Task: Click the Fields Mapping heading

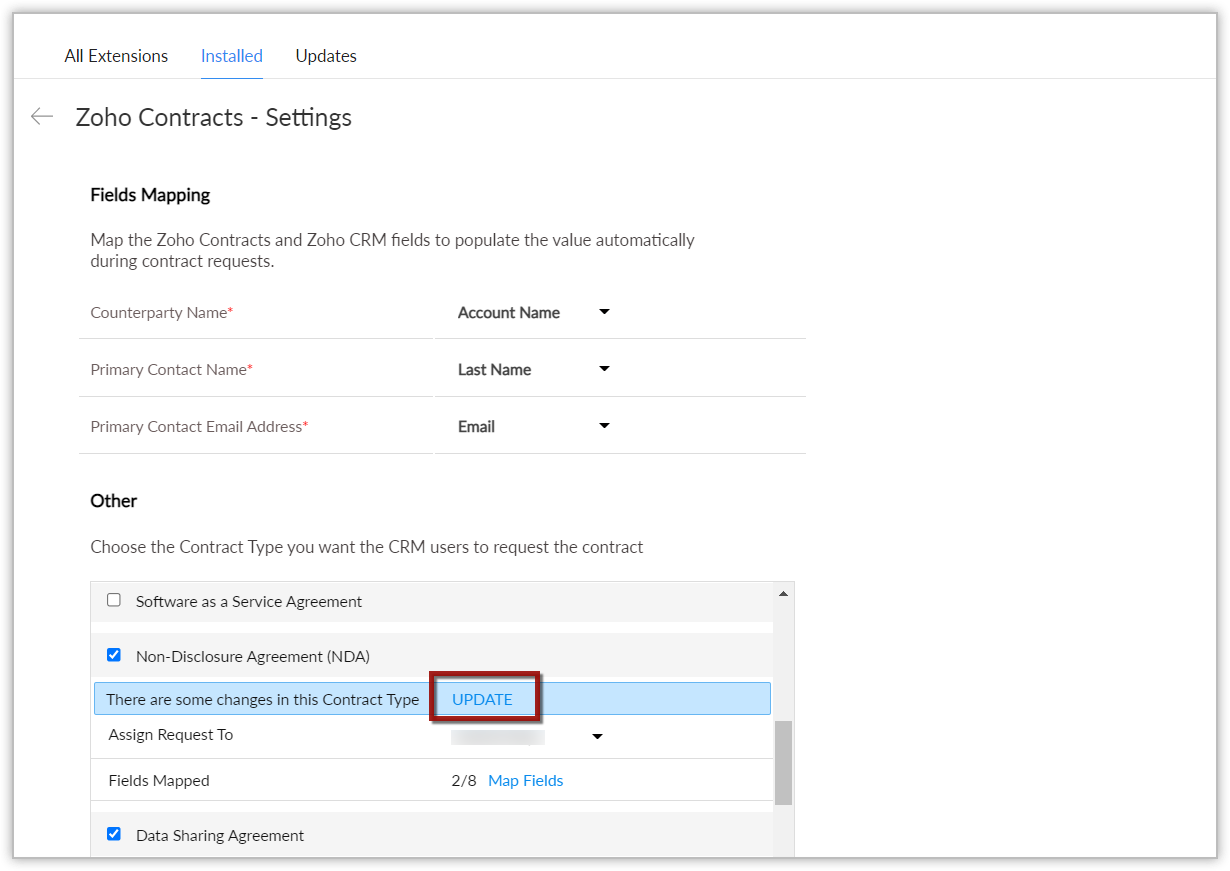Action: tap(150, 195)
